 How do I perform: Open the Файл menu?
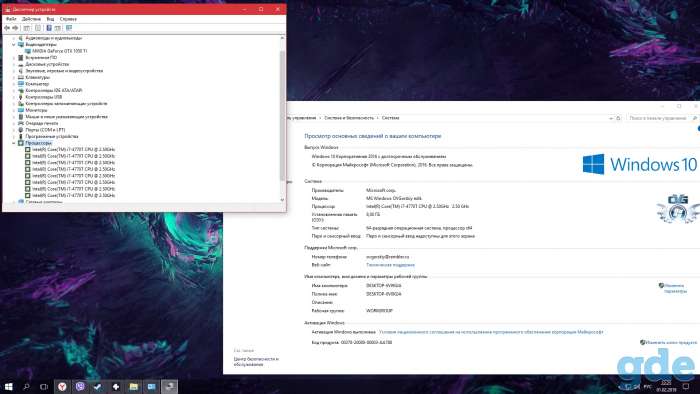point(11,19)
